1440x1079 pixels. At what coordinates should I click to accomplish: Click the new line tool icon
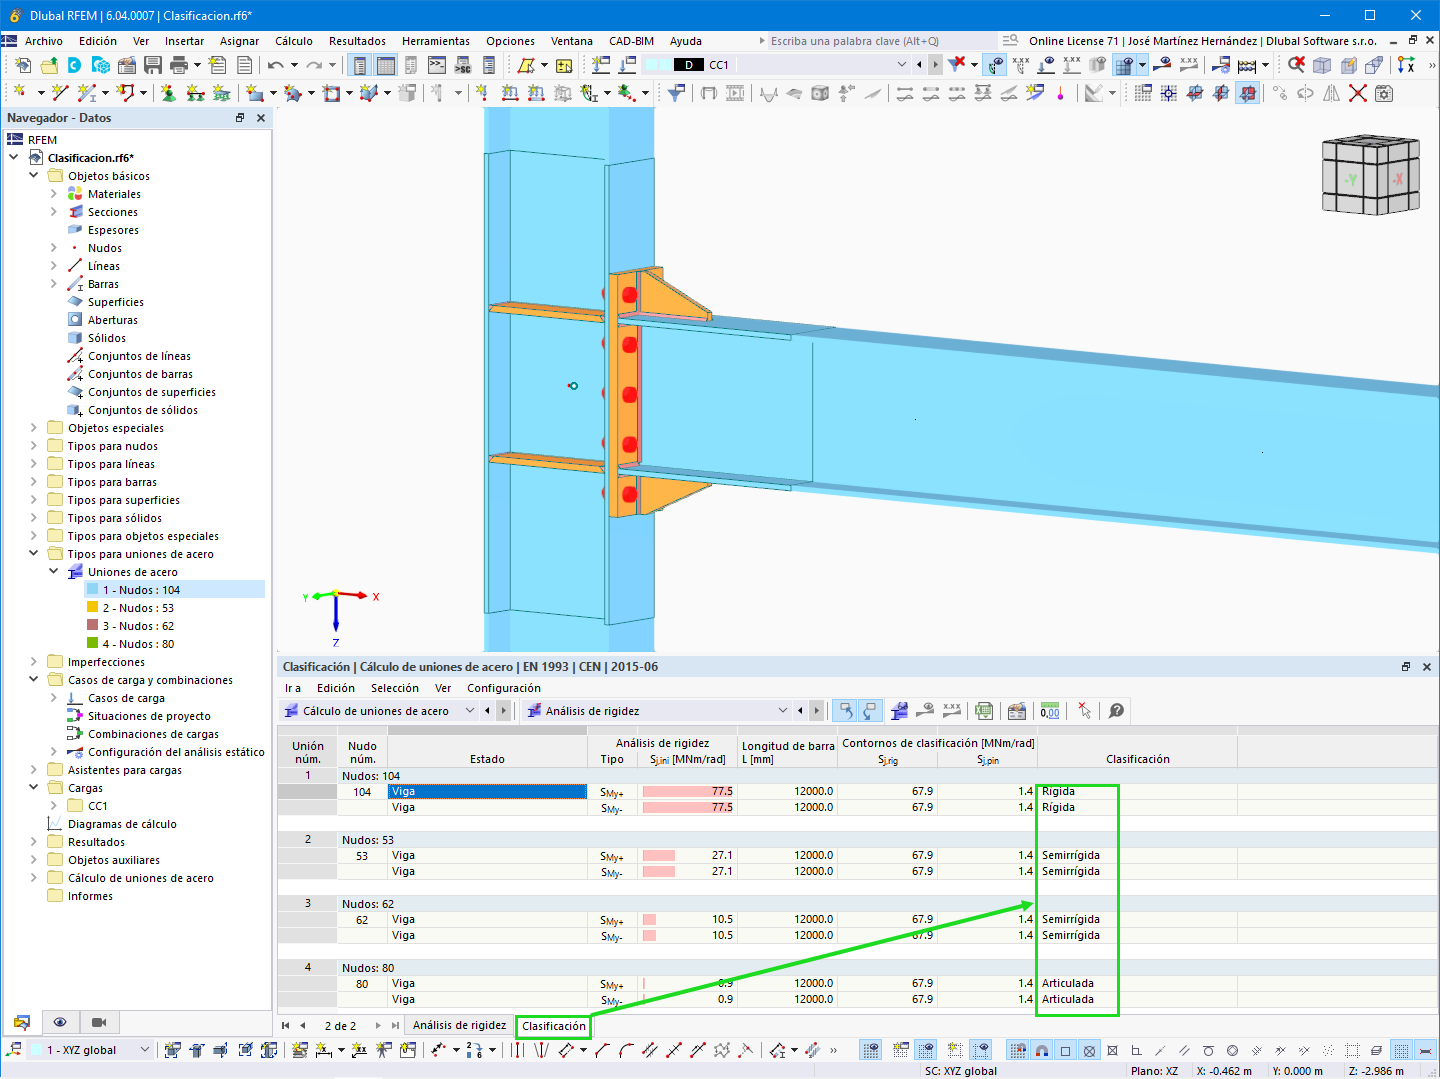[x=60, y=93]
